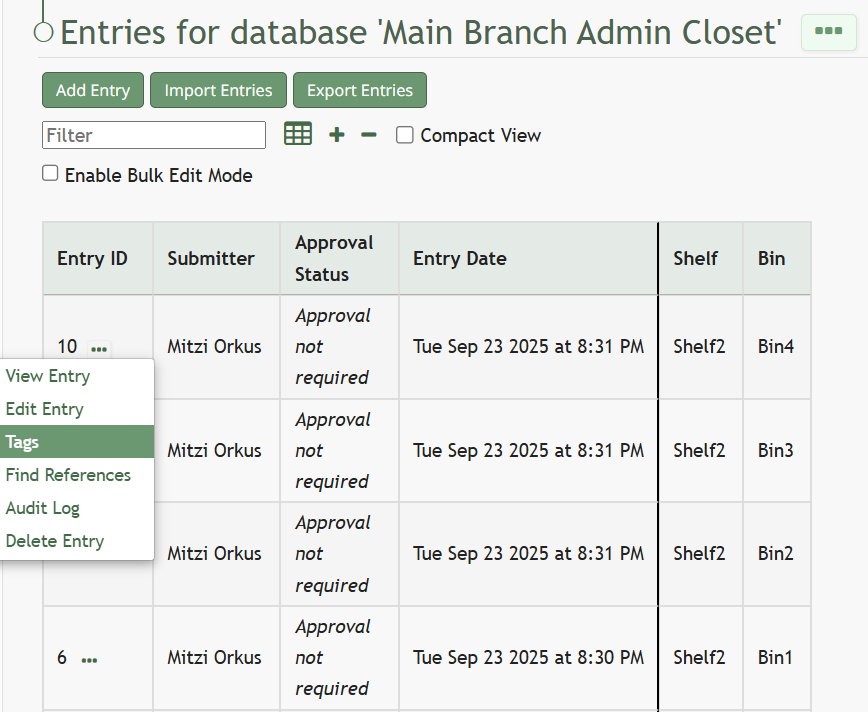Tick the Enable Bulk Edit Mode checkbox
Image resolution: width=868 pixels, height=712 pixels.
tap(50, 173)
